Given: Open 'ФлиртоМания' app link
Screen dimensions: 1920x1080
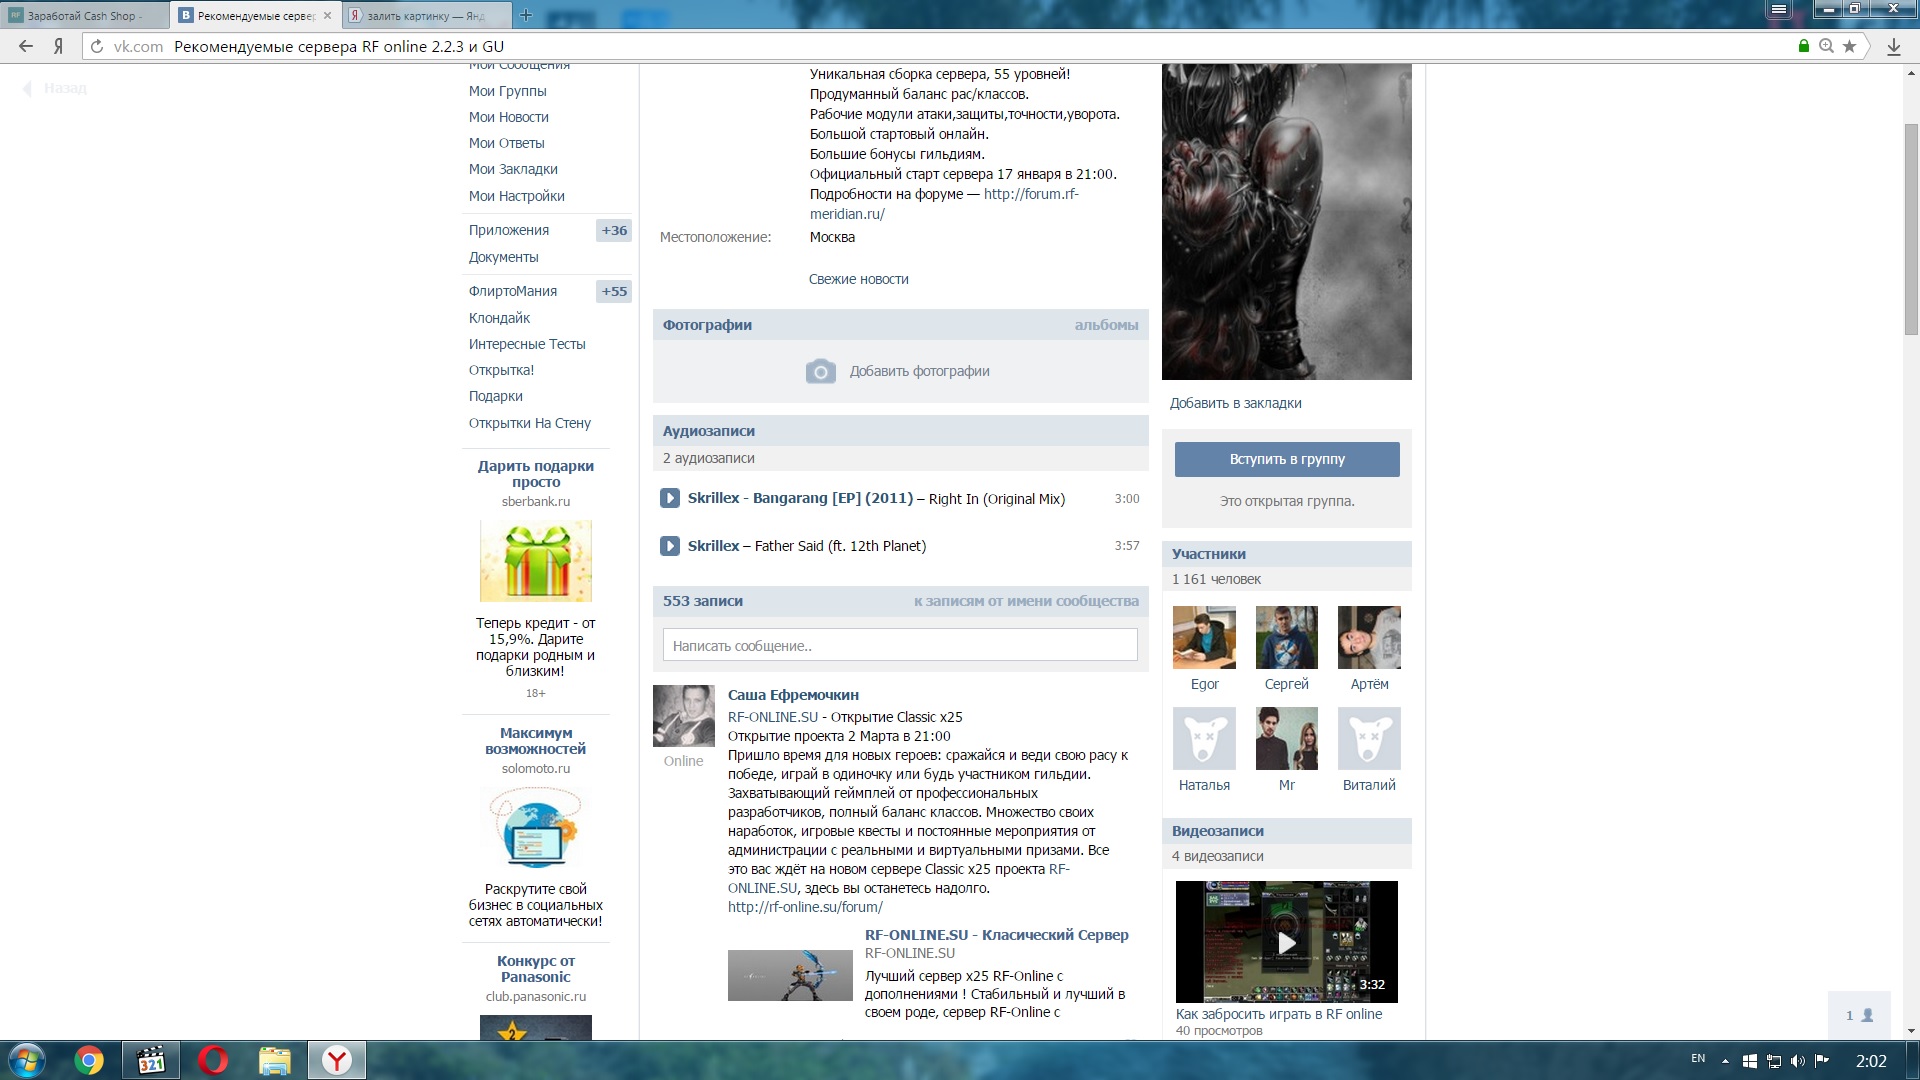Looking at the screenshot, I should [512, 291].
